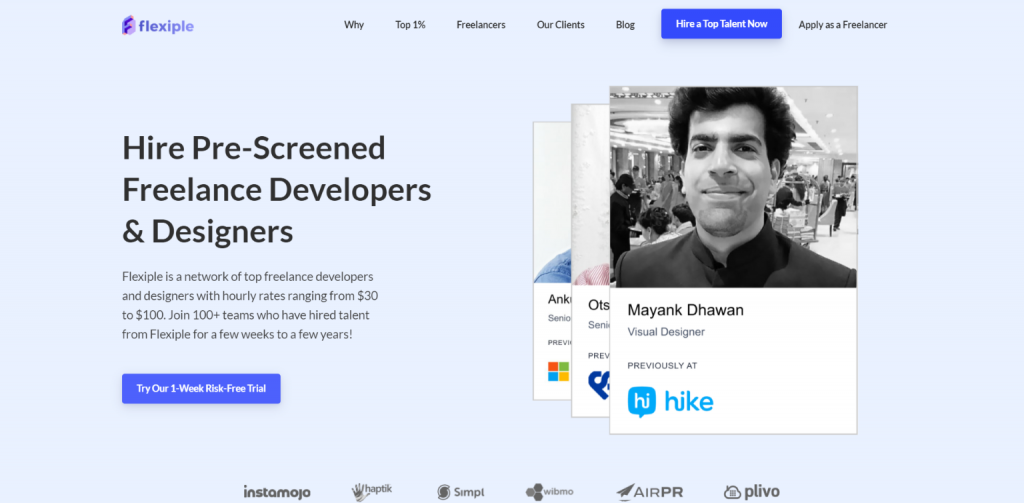Click the Simpl client logo
The height and width of the screenshot is (503, 1024).
[461, 492]
